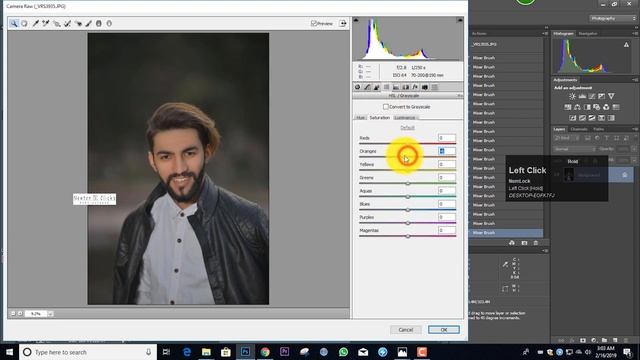Viewport: 640px width, 360px height.
Task: Open the Detail panel icon
Action: coord(377,87)
